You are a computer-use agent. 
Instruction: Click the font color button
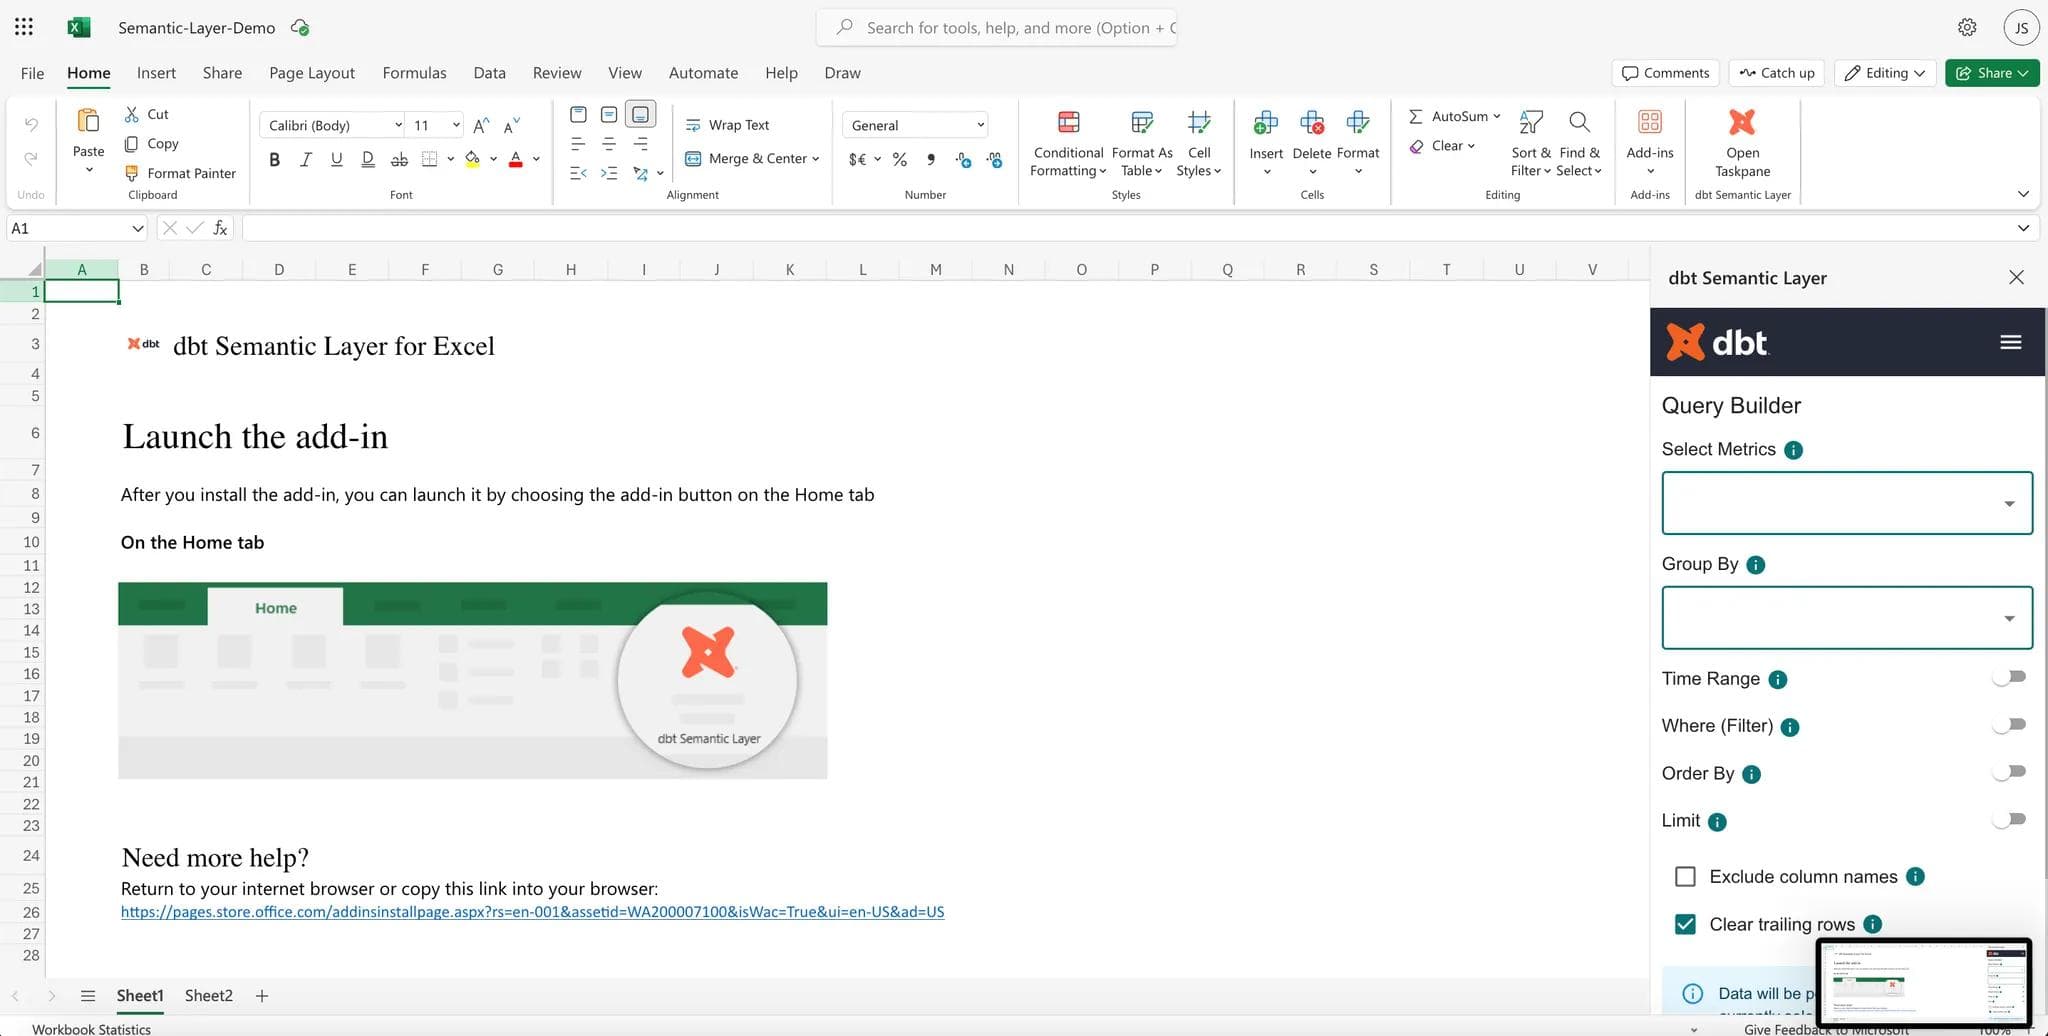516,159
